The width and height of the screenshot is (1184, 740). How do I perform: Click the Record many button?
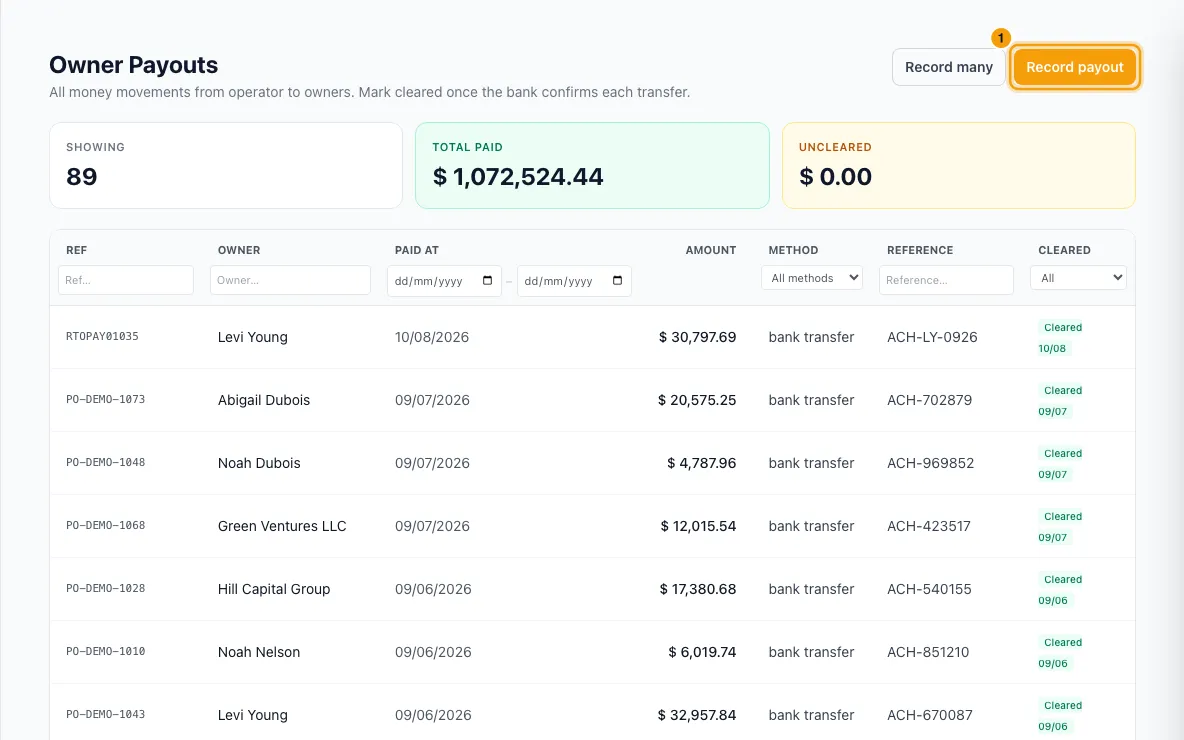pyautogui.click(x=948, y=67)
